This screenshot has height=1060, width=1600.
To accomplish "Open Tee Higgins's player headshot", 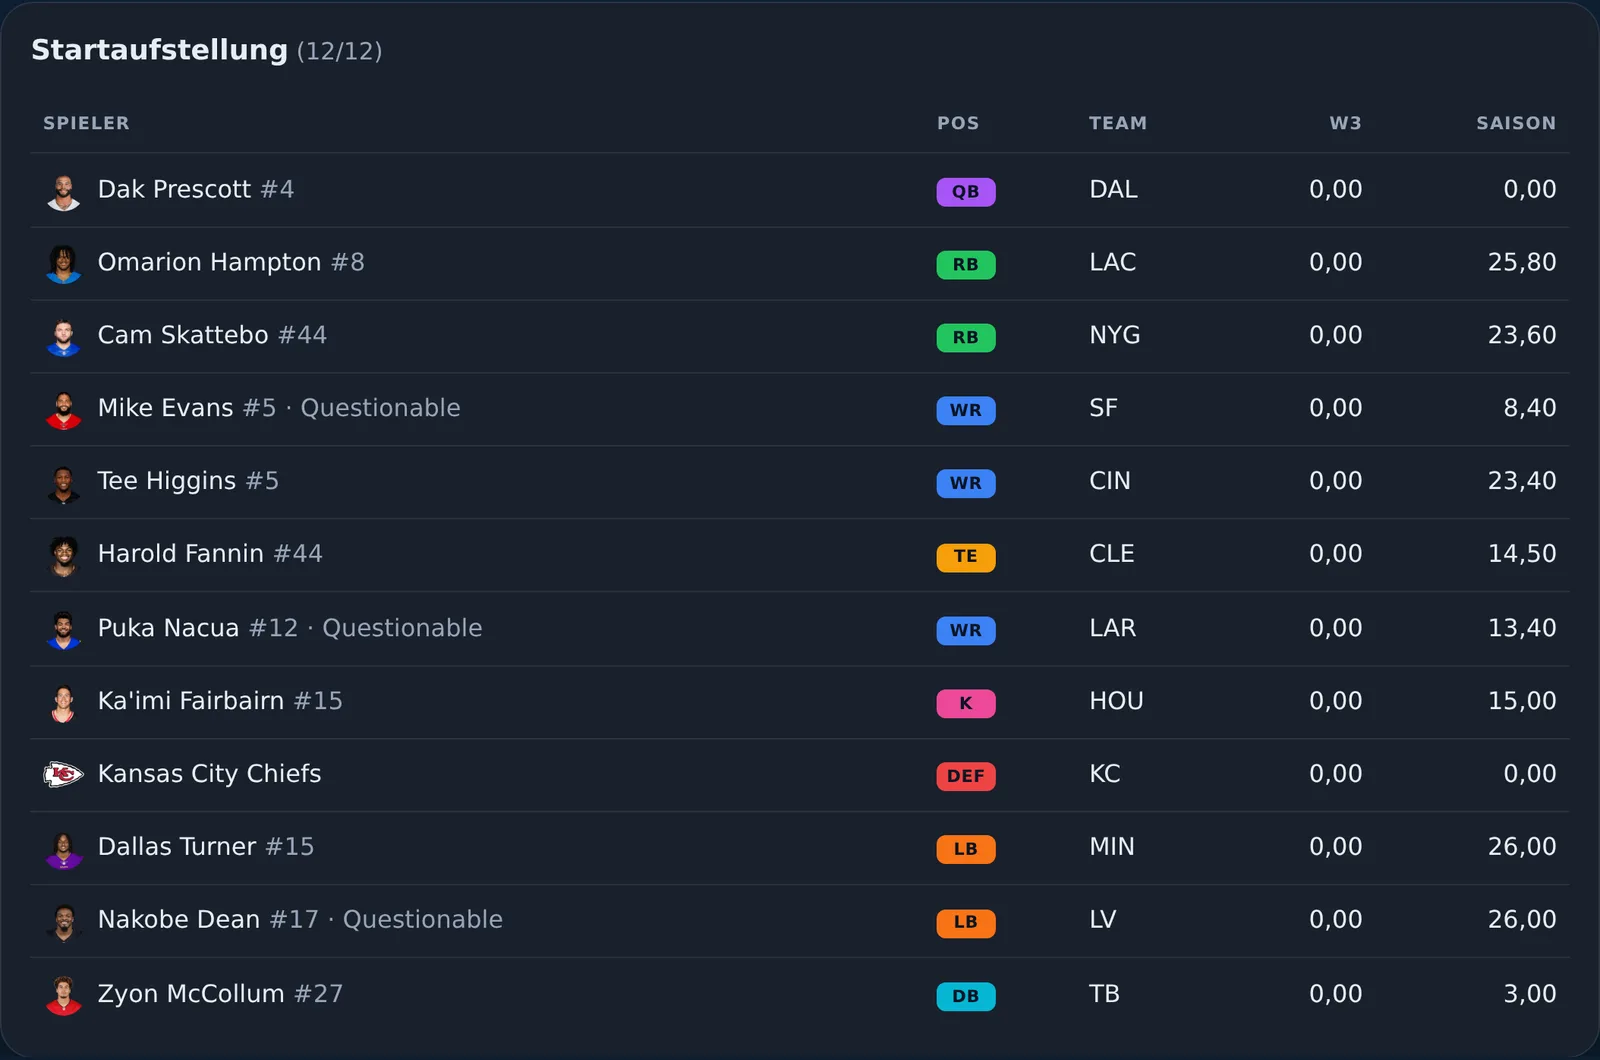I will (64, 483).
